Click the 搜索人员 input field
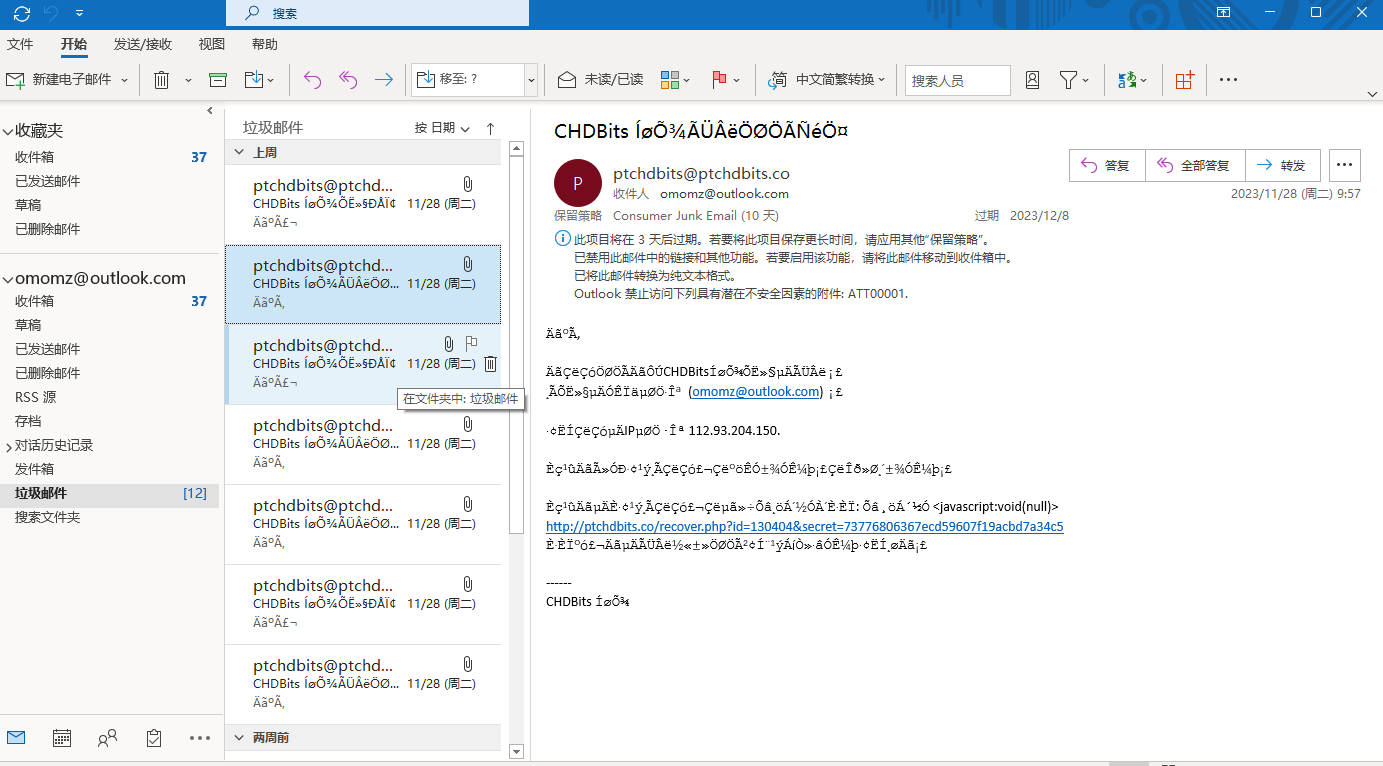This screenshot has height=766, width=1383. (958, 80)
